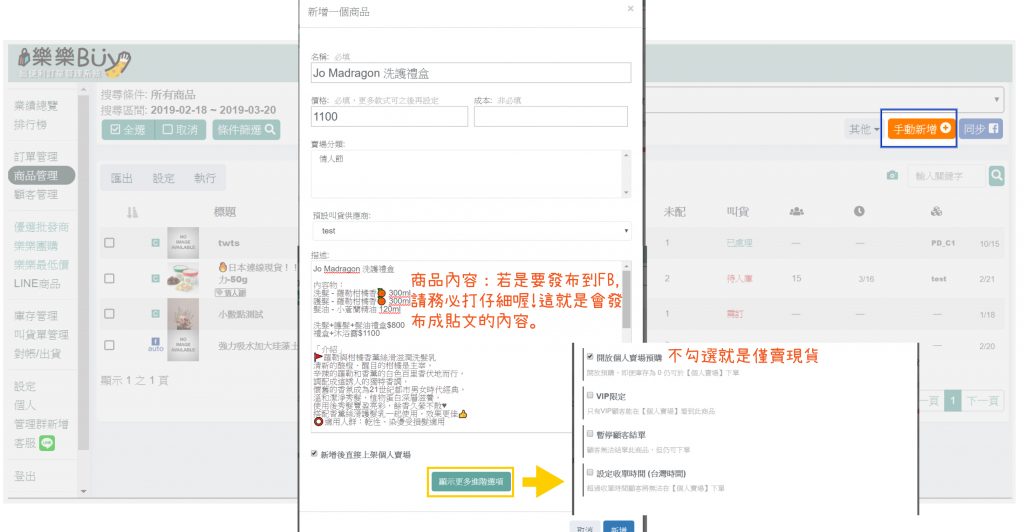Click 登出 to log out
This screenshot has height=532, width=1024.
(25, 476)
